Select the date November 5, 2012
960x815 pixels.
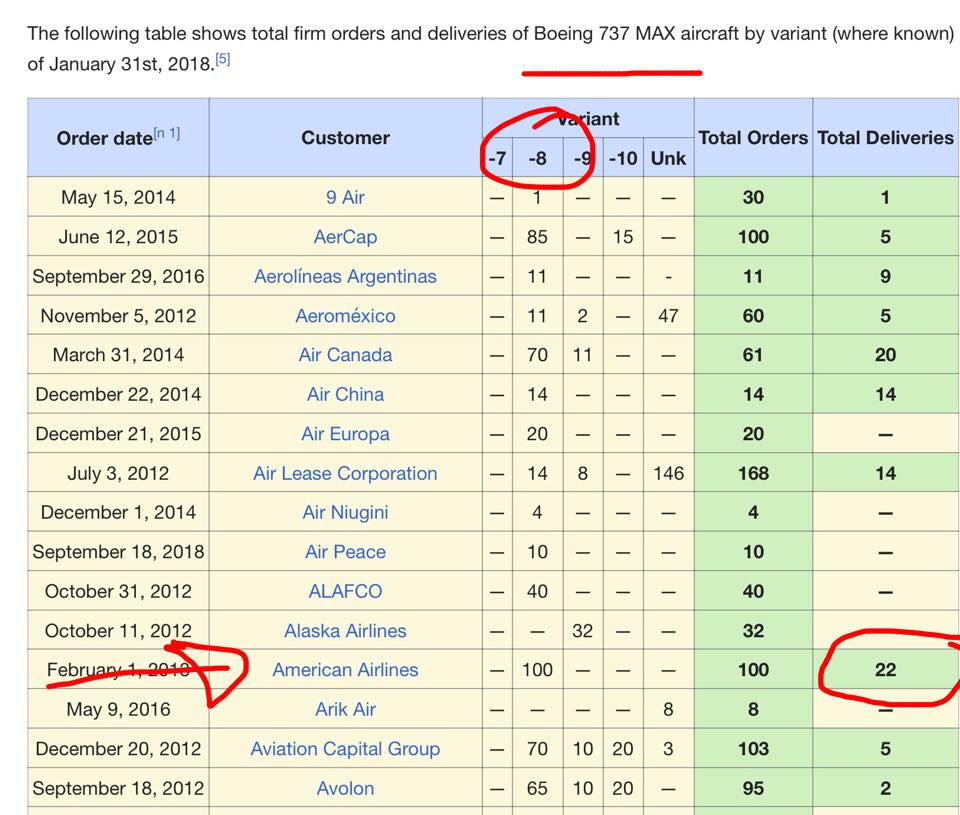coord(118,316)
